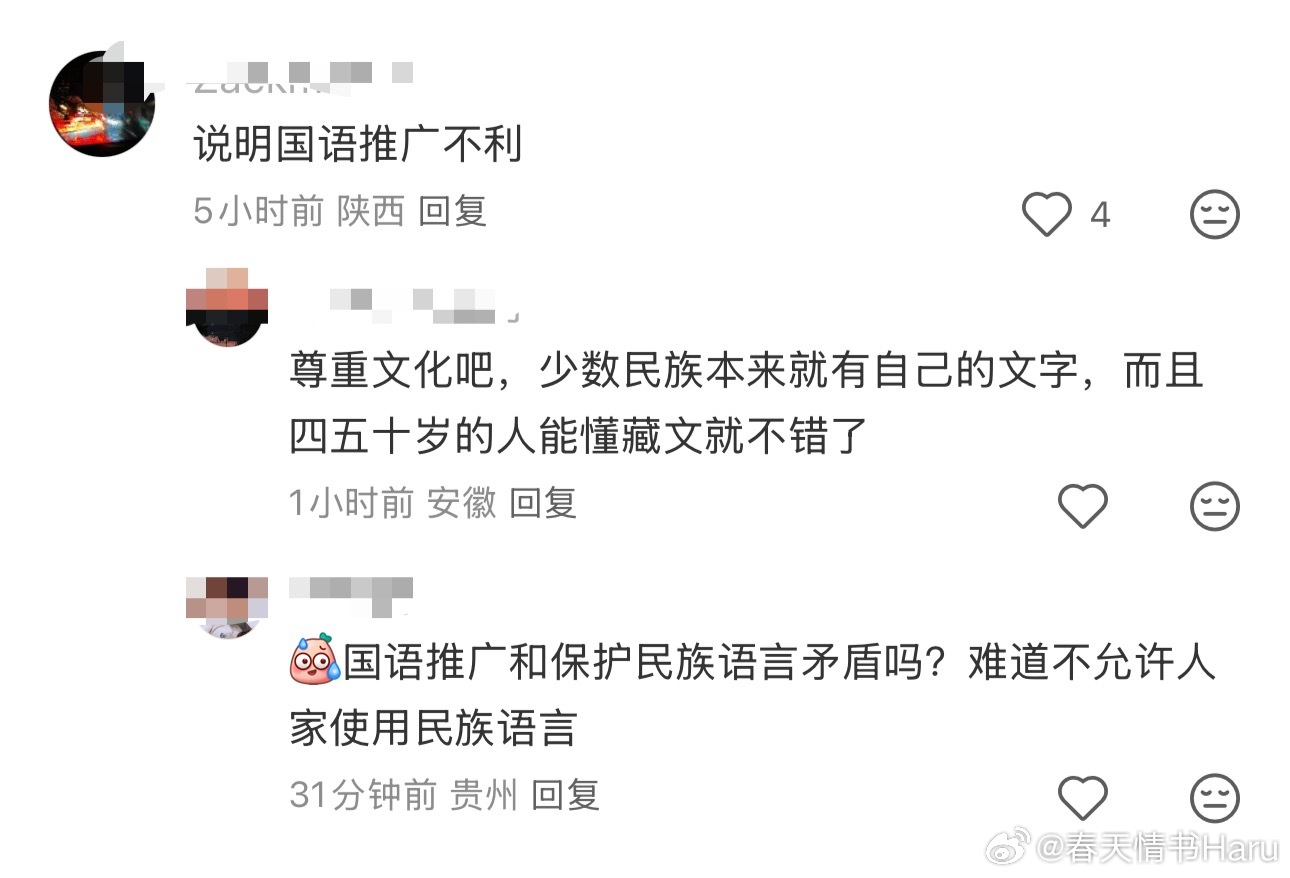
Task: Like the Guizhou reply about ethnic languages
Action: [1082, 797]
